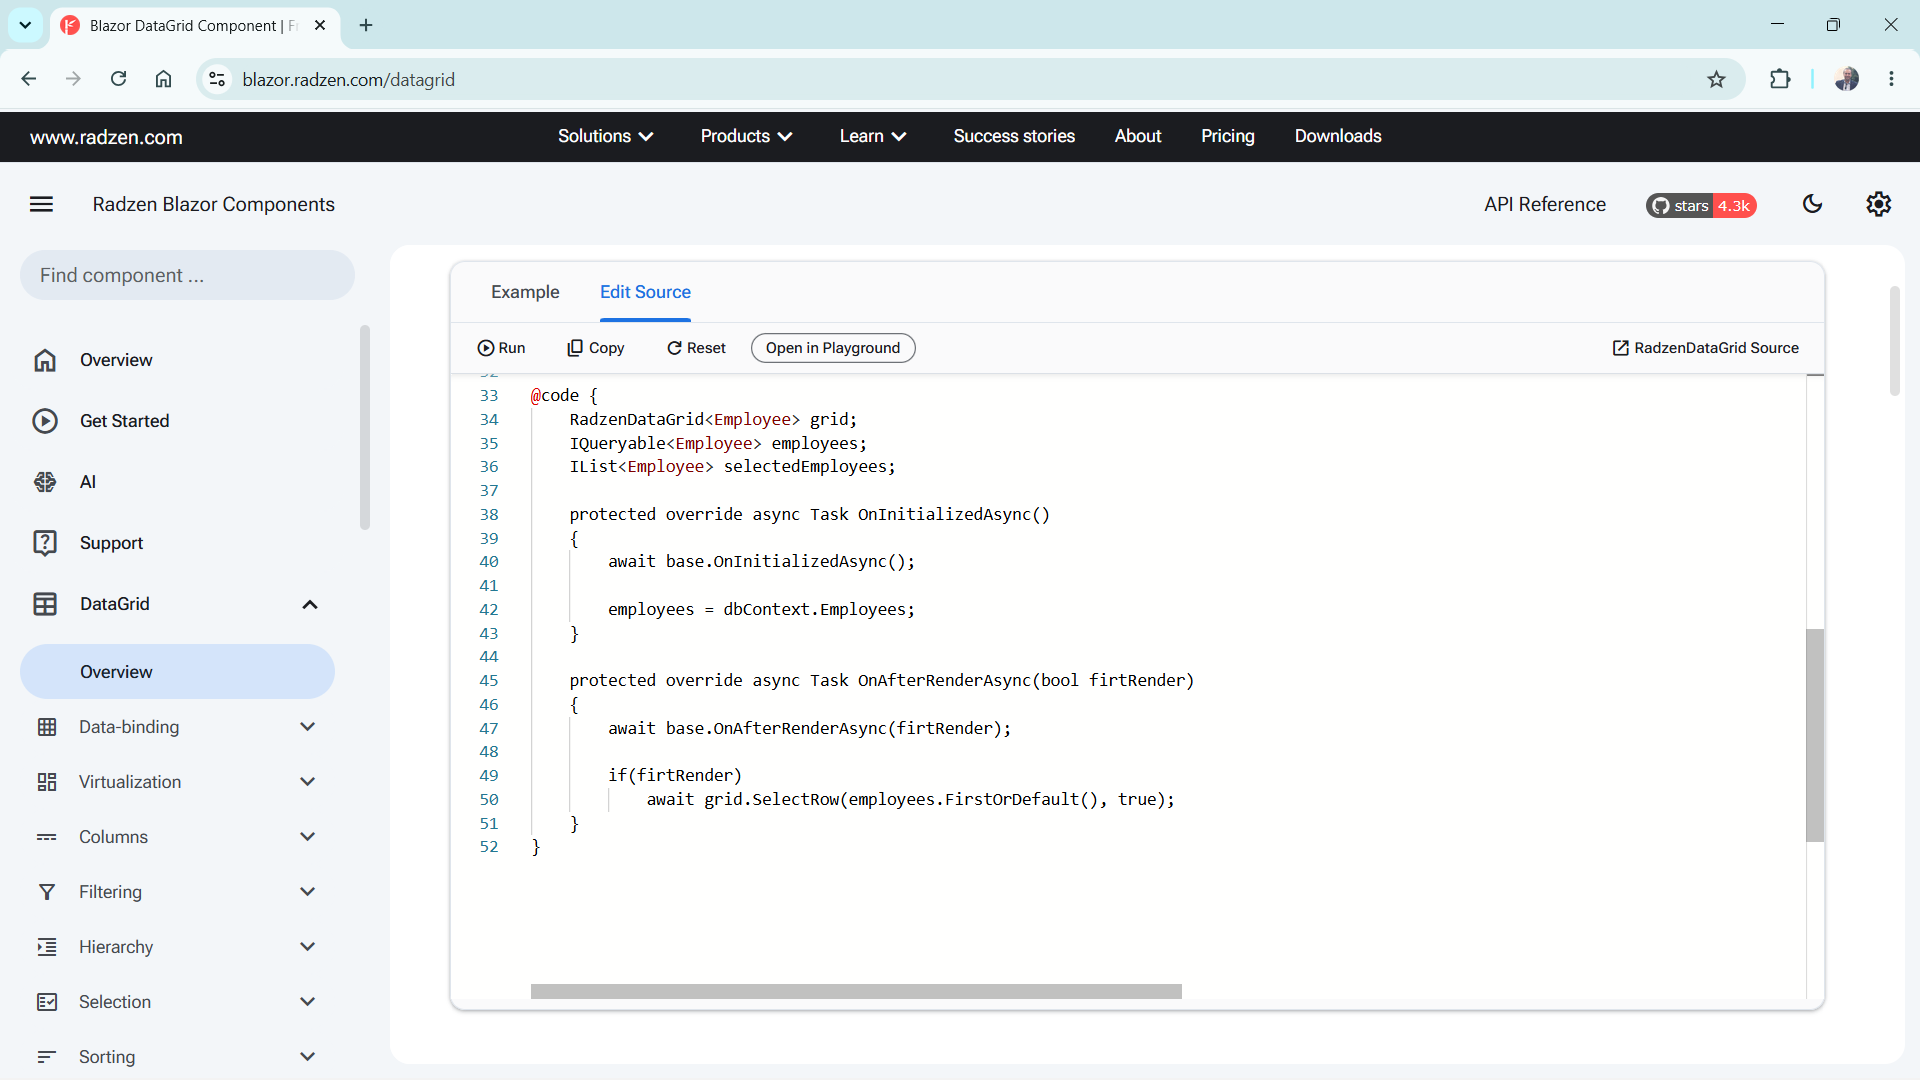Expand the Solutions dropdown menu
The image size is (1920, 1080).
click(x=605, y=136)
